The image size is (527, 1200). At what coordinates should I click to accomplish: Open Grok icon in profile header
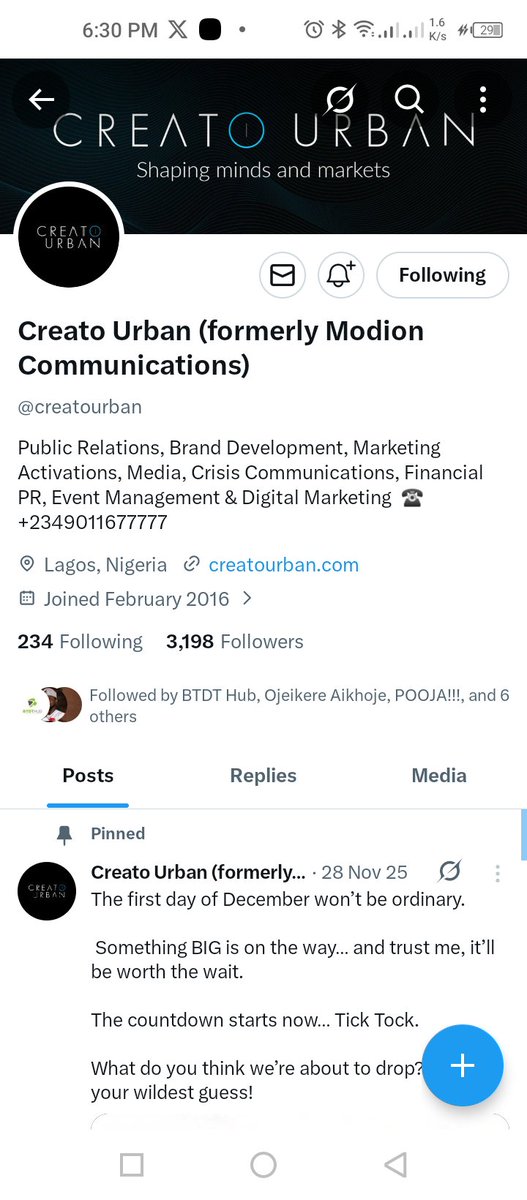(339, 99)
